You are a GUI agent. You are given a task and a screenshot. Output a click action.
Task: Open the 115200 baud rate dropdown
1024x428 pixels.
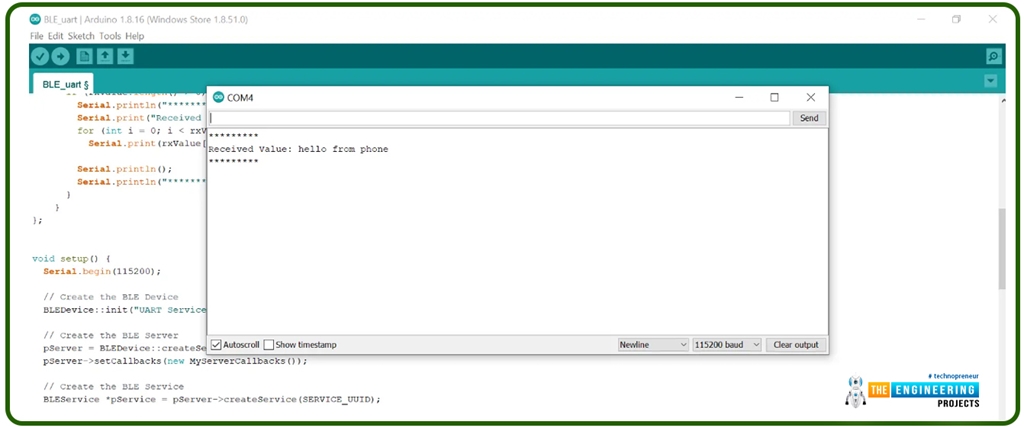point(727,345)
